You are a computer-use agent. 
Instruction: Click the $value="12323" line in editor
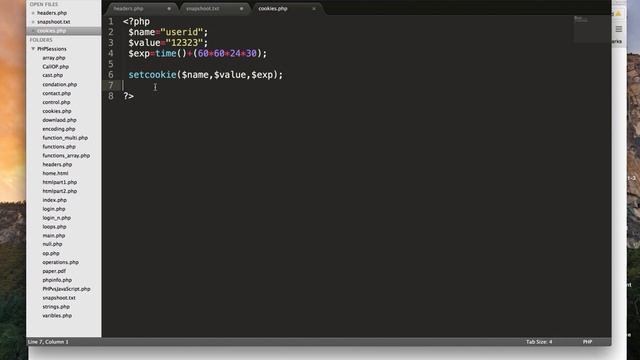pos(168,43)
